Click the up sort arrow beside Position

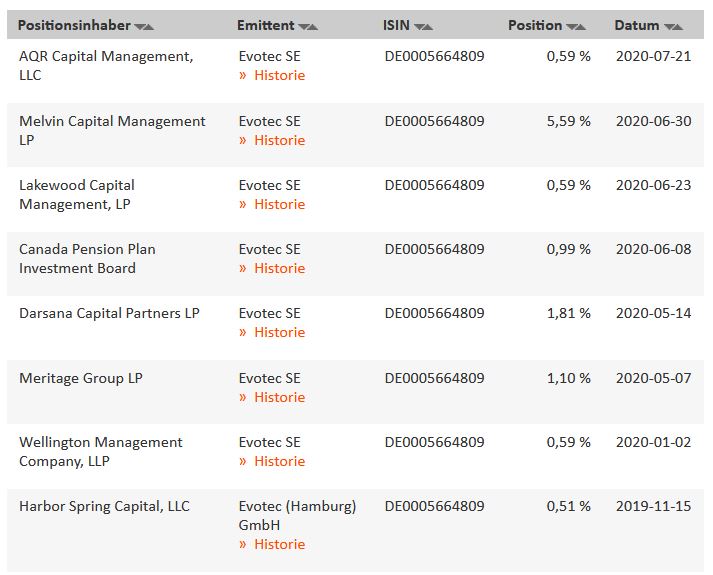pyautogui.click(x=581, y=27)
